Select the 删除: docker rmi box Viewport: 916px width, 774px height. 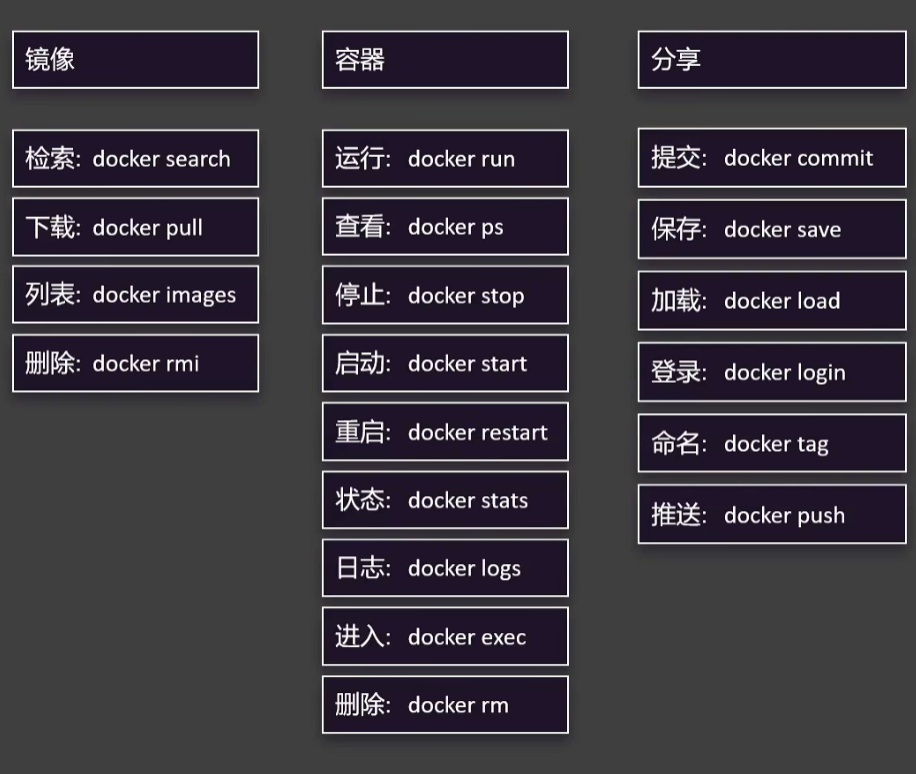coord(136,363)
